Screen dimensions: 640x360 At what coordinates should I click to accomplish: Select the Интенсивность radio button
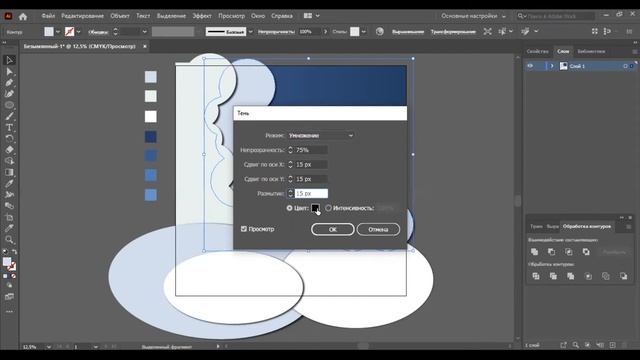[328, 208]
